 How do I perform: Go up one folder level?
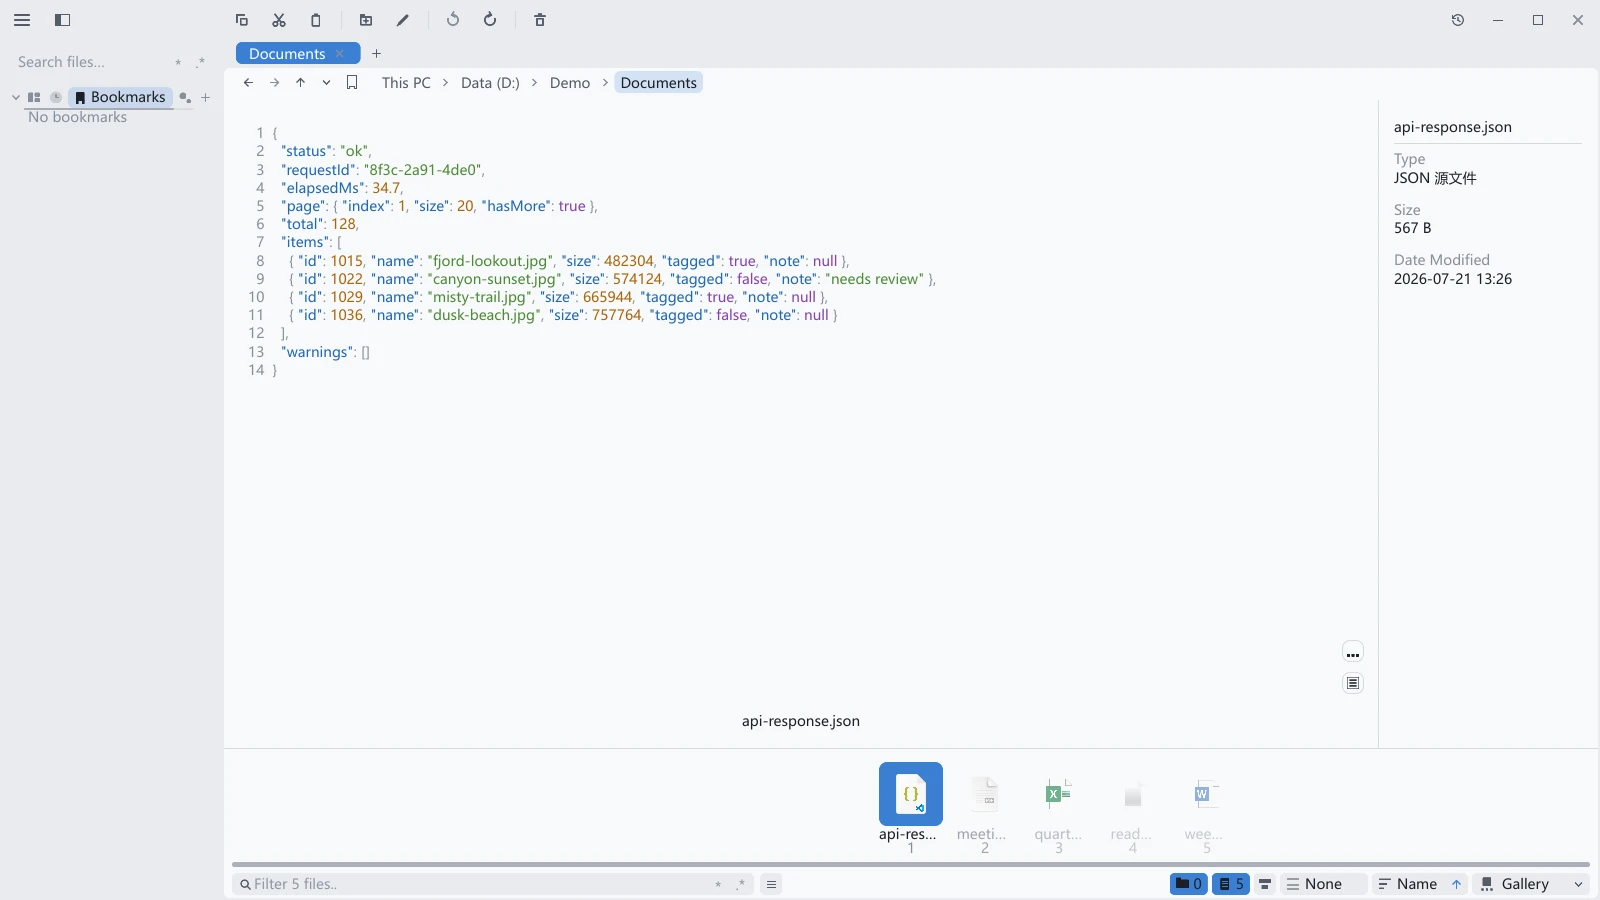(x=300, y=83)
